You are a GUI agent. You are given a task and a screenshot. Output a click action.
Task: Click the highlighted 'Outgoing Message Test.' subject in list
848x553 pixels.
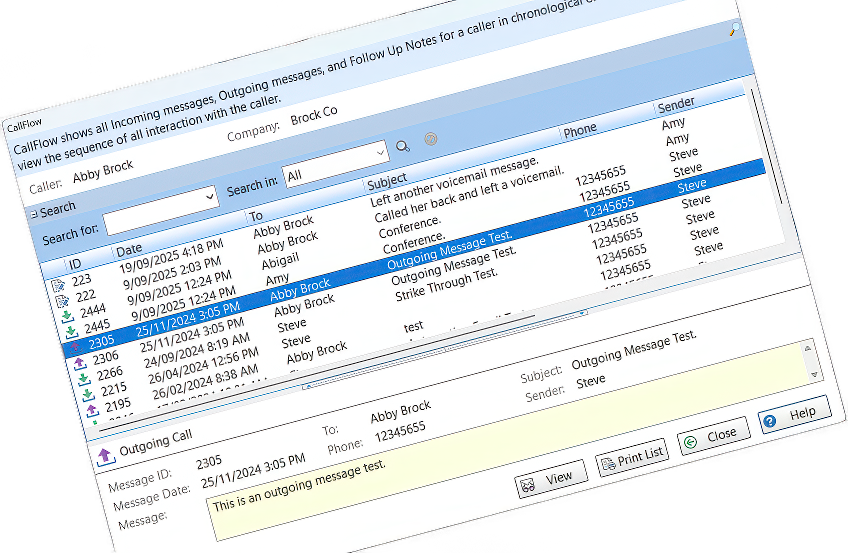pos(449,250)
